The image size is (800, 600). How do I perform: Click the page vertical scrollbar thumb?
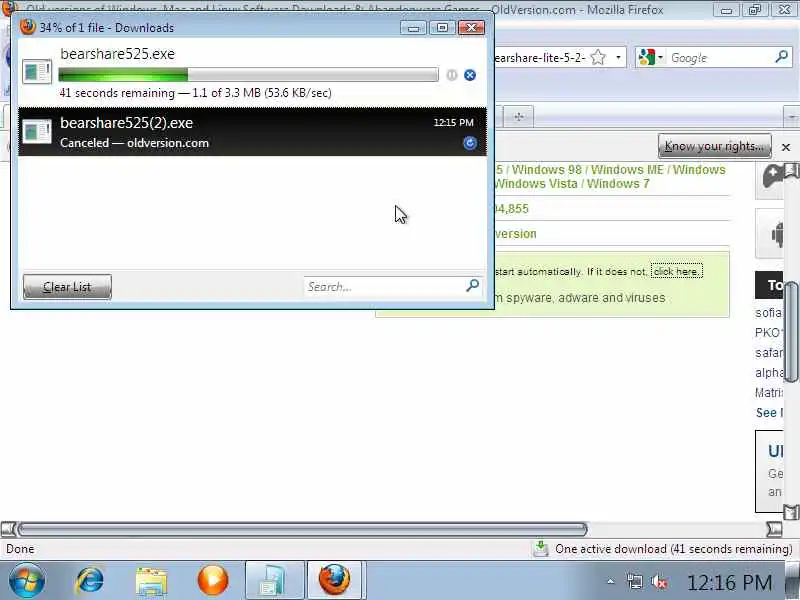pos(792,332)
